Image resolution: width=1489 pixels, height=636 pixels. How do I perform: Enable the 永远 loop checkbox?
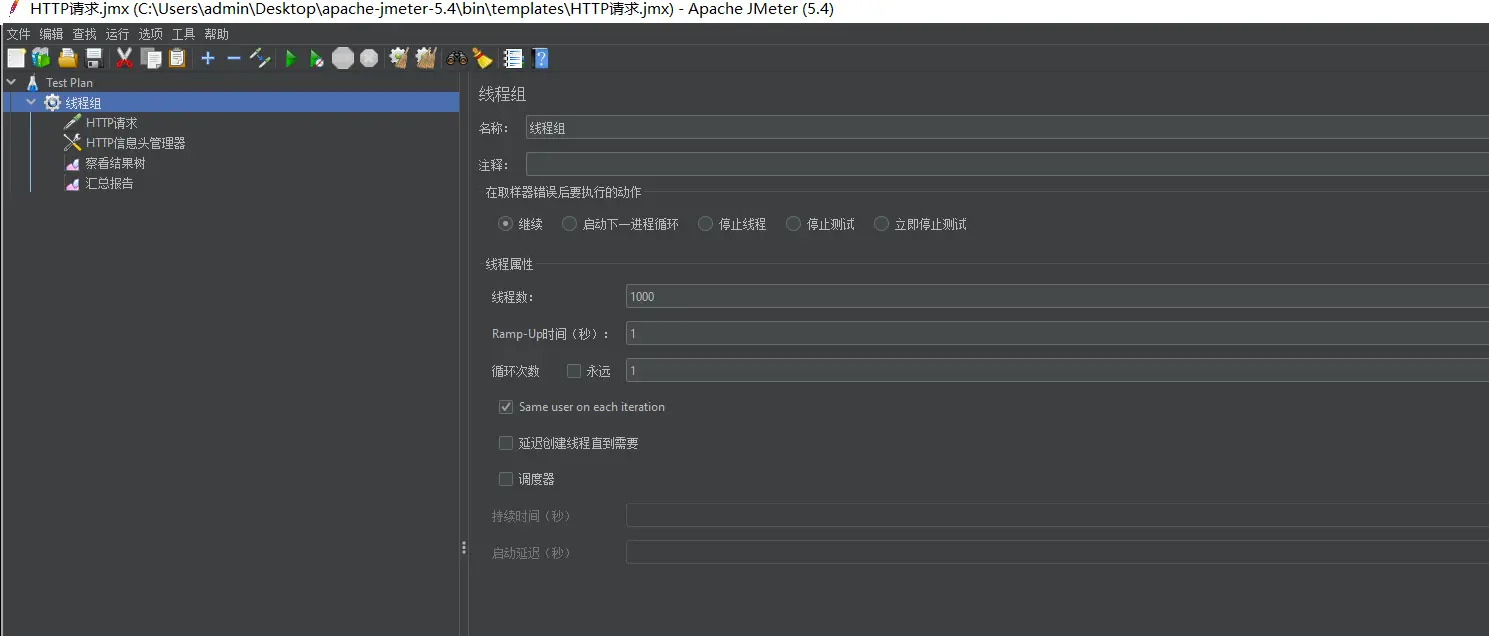pos(574,371)
